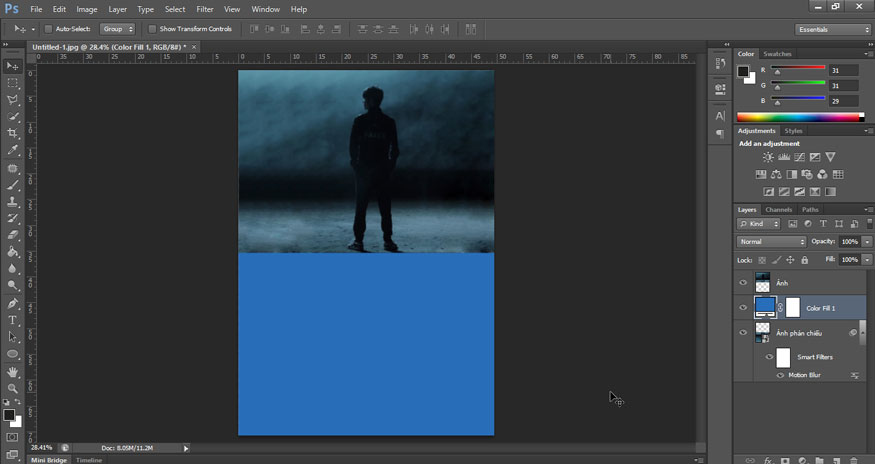Select the Polygonal Lasso tool
Viewport: 875px width, 464px height.
pyautogui.click(x=12, y=99)
